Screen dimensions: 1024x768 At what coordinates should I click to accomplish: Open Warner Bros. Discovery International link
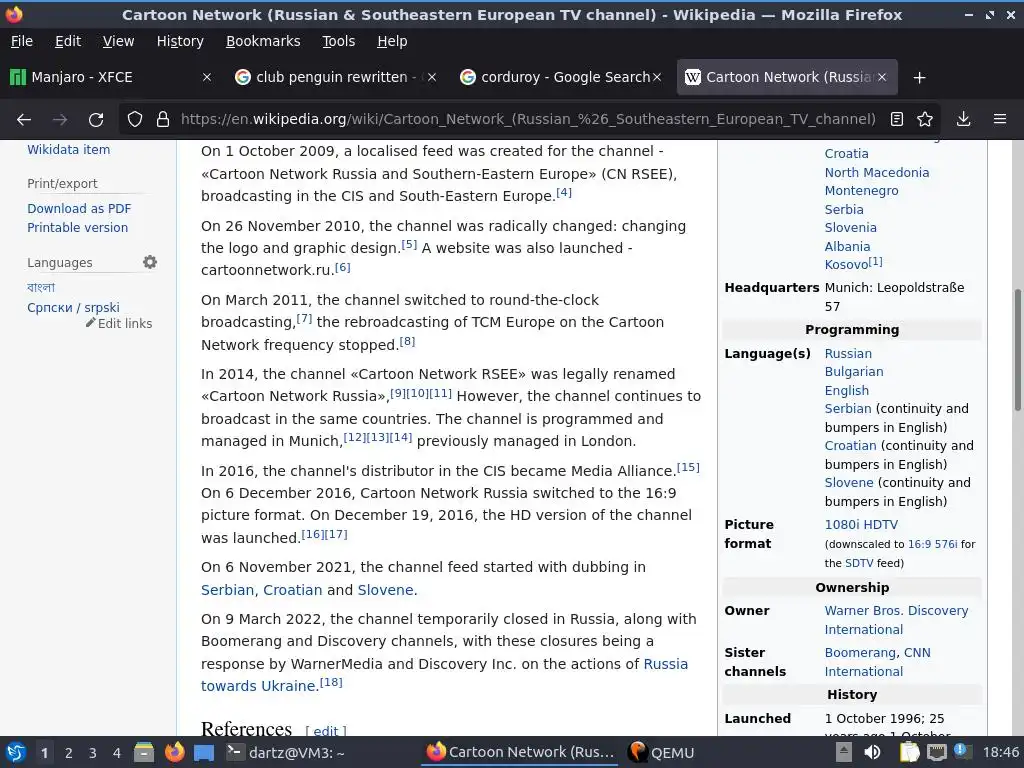point(896,620)
